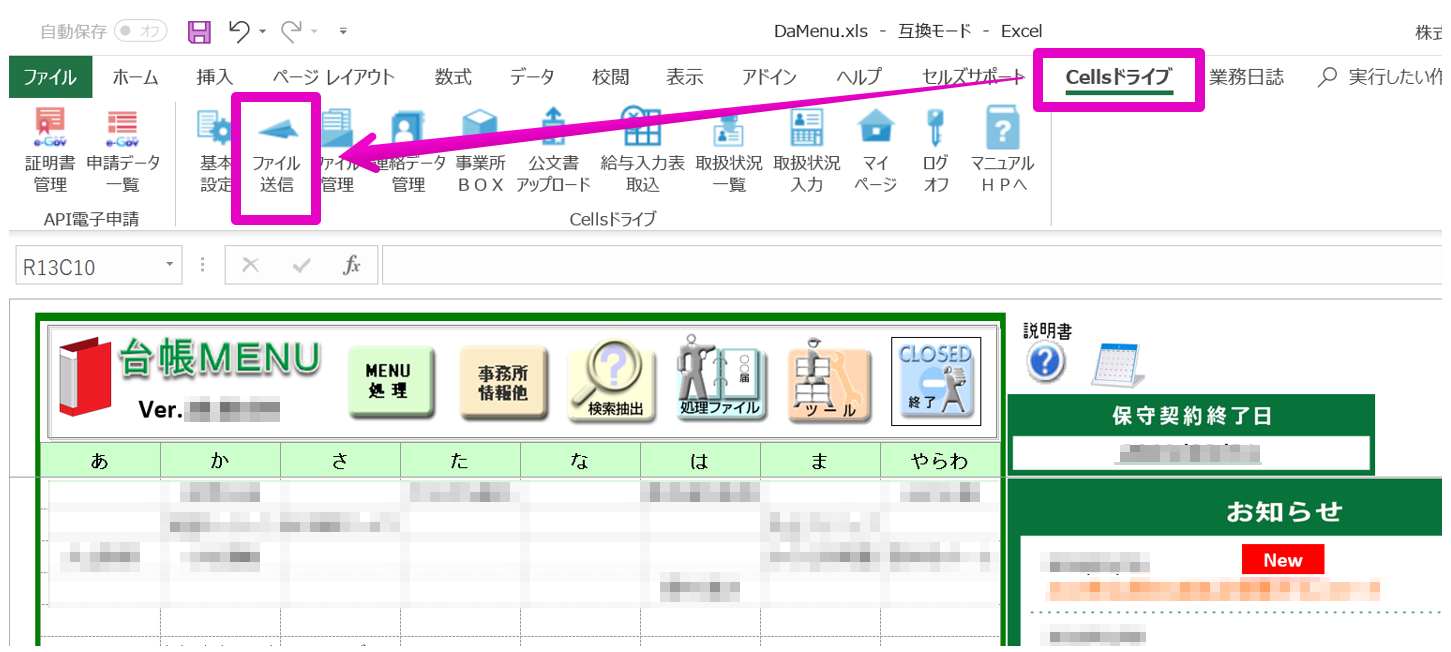Open the 業務日誌 ribbon tab

1246,77
